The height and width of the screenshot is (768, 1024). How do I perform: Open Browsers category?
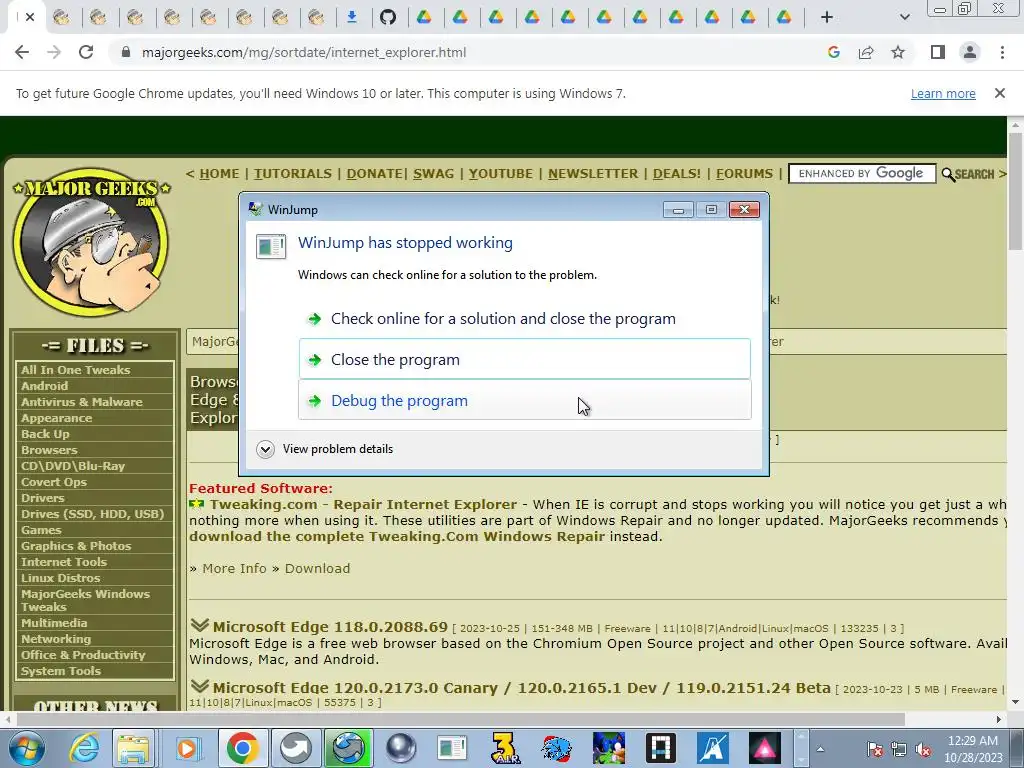coord(49,450)
